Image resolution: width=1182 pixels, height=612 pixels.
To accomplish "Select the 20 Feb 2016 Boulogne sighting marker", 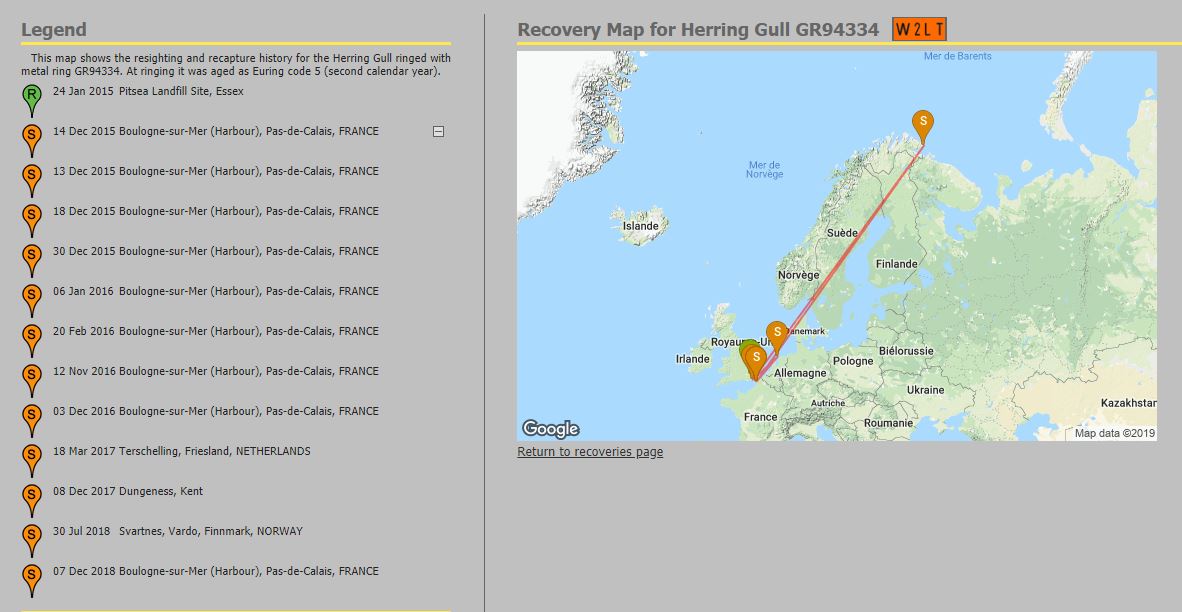I will [x=32, y=336].
